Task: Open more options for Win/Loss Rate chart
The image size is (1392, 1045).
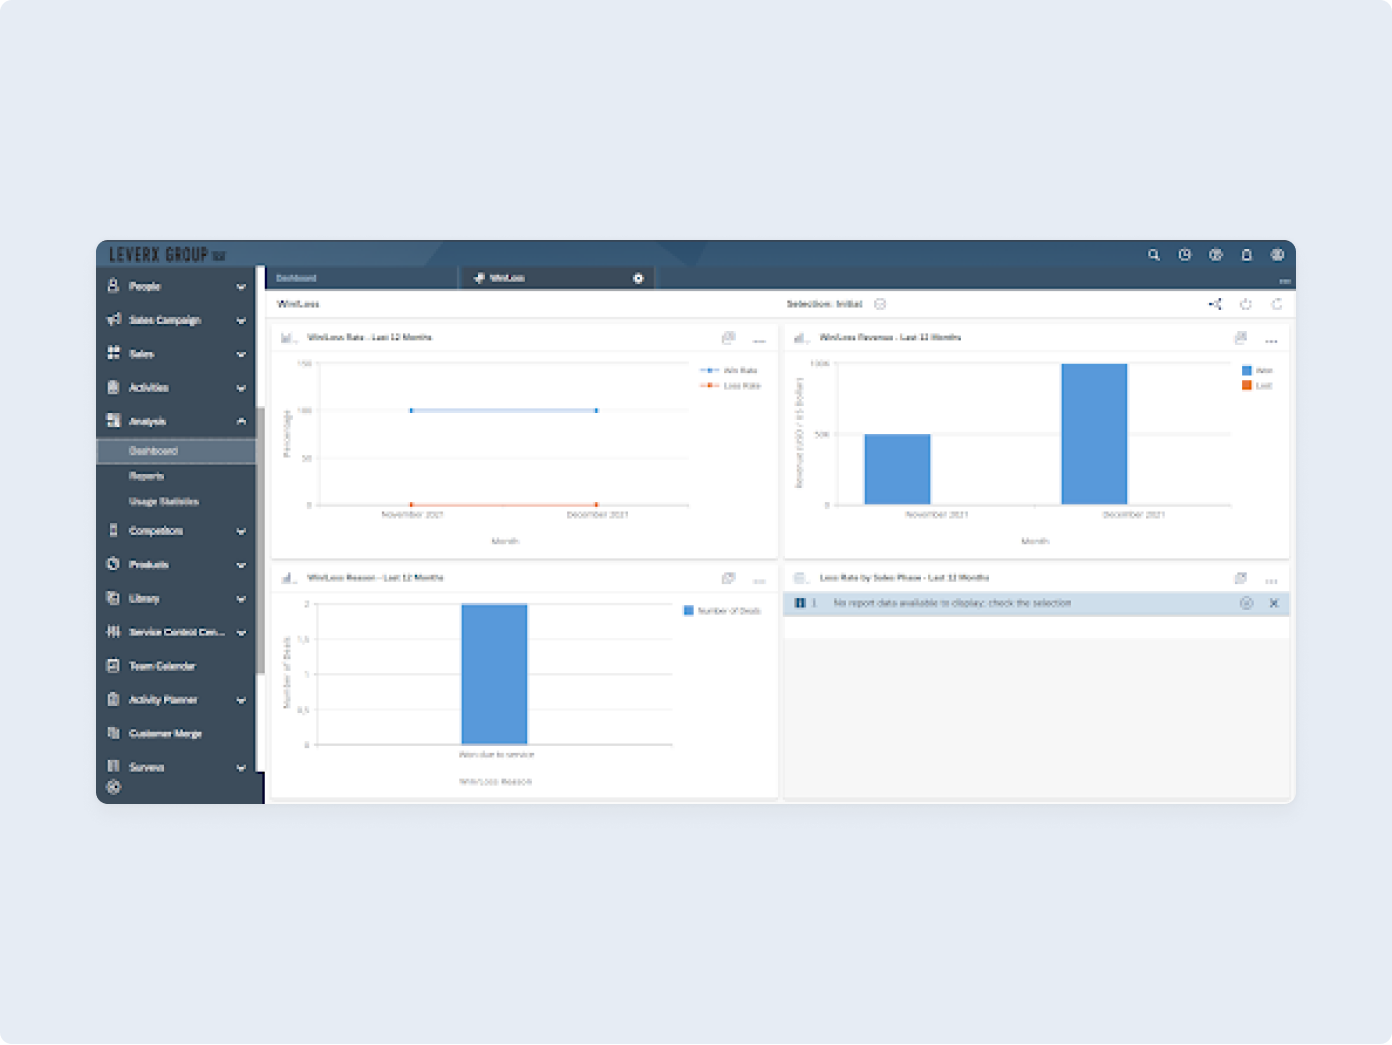Action: click(760, 341)
